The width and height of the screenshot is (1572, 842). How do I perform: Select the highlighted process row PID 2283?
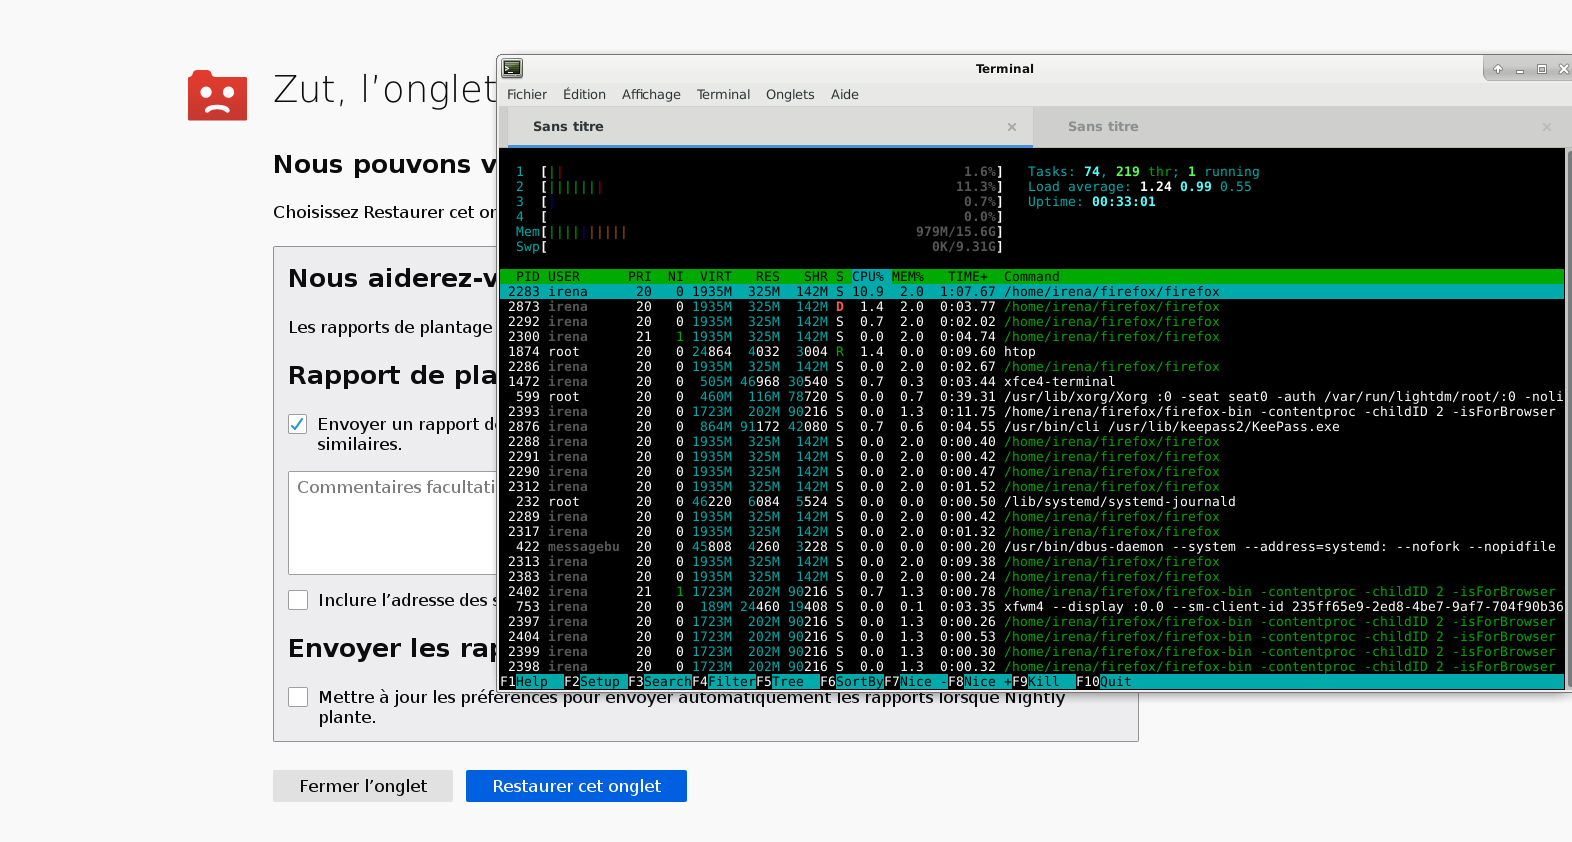[x=1032, y=292]
